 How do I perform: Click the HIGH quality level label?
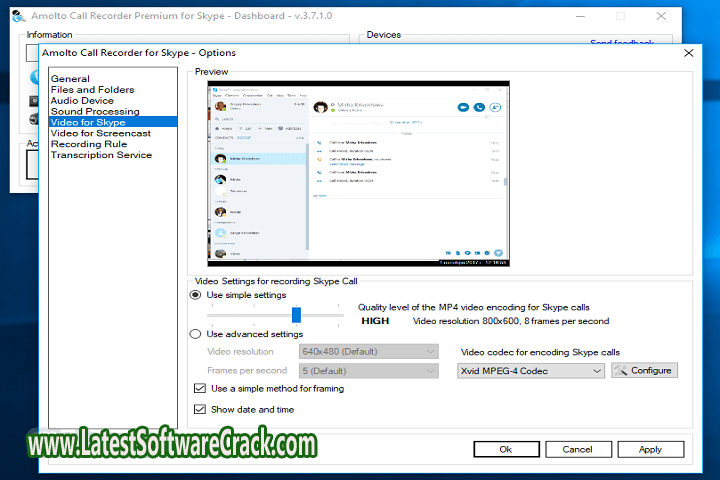375,321
